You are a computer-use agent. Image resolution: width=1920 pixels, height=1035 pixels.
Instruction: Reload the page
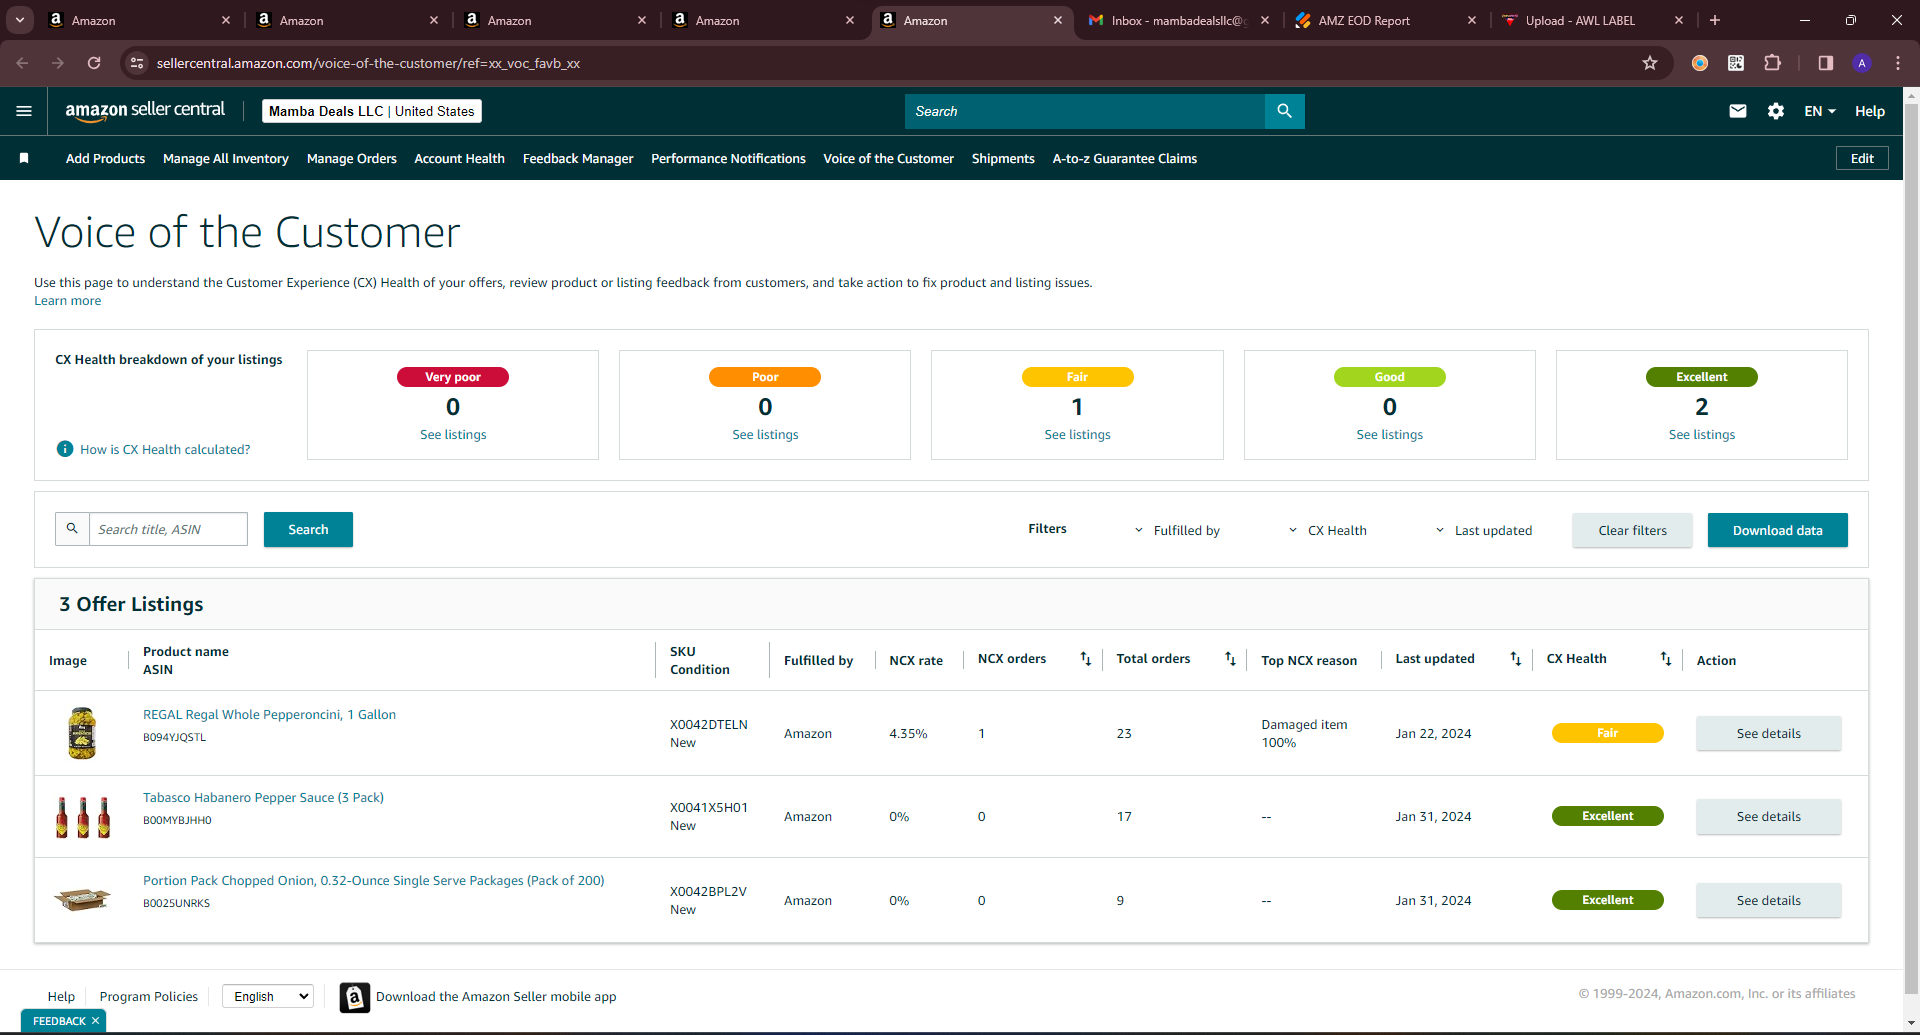pyautogui.click(x=94, y=63)
